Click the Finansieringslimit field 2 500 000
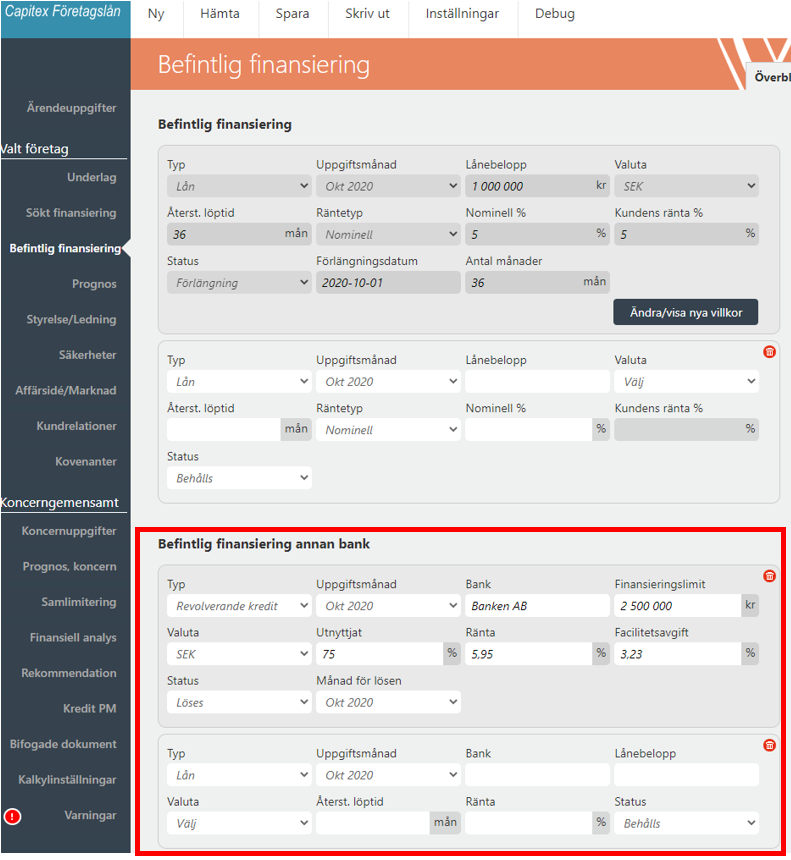This screenshot has height=860, width=791. pos(677,606)
